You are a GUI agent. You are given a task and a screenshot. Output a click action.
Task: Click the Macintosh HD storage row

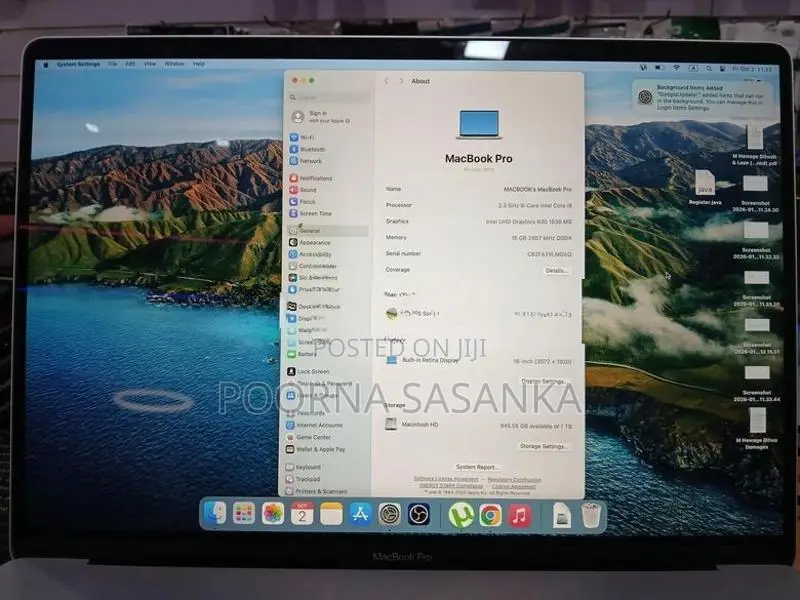(x=478, y=425)
